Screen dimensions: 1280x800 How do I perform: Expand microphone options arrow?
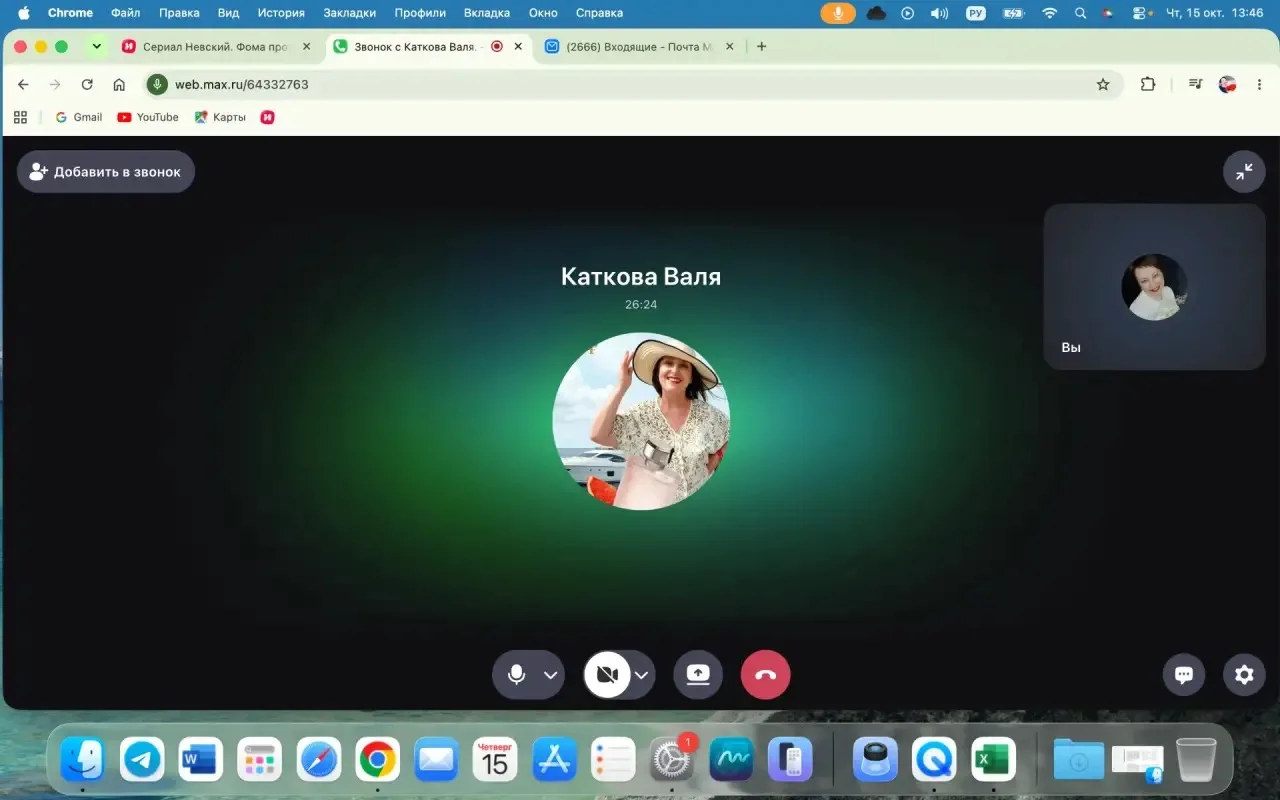pos(551,675)
